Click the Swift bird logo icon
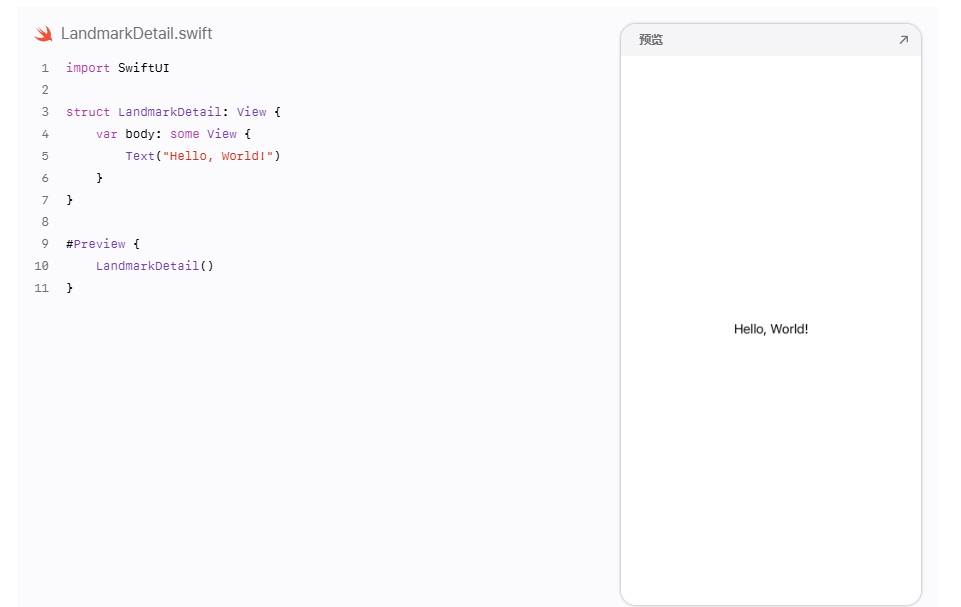The height and width of the screenshot is (607, 961). point(44,34)
